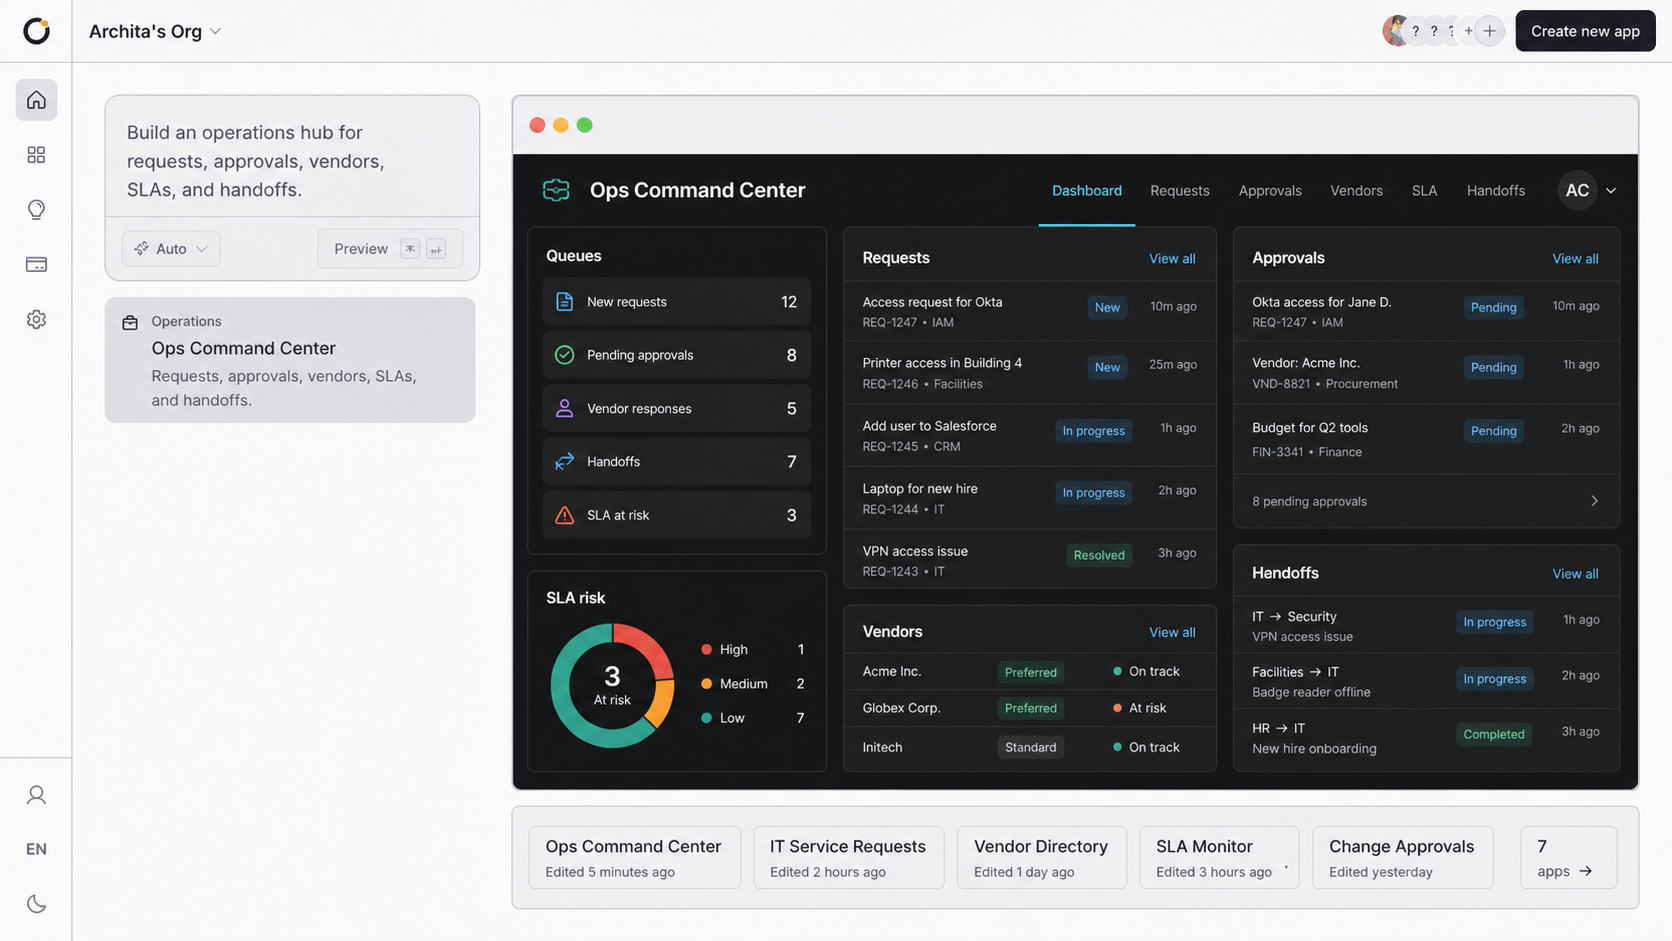Toggle dark mode moon icon
This screenshot has width=1672, height=941.
pyautogui.click(x=36, y=904)
